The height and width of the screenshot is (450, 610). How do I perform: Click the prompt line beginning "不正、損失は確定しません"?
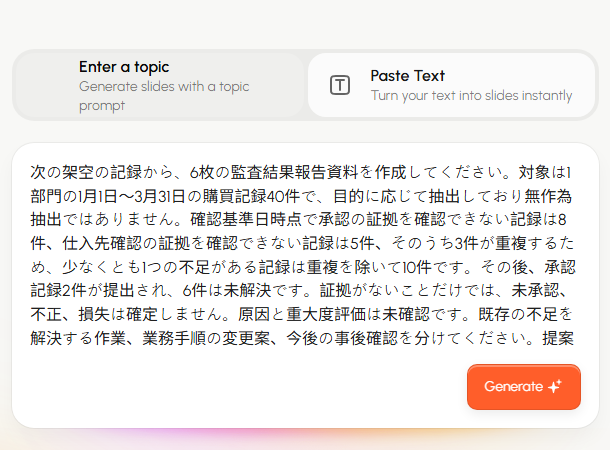[301, 315]
